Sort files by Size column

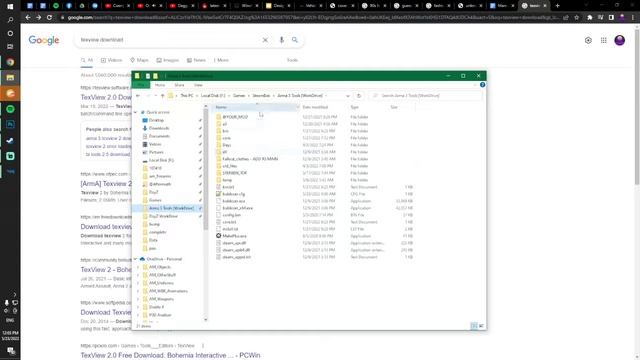click(394, 107)
